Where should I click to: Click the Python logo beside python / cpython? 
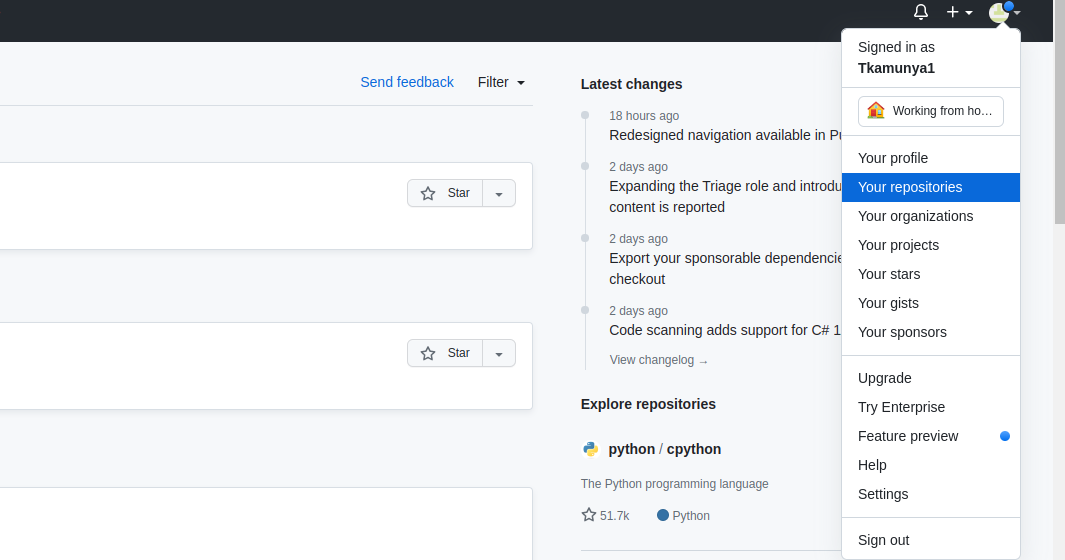(590, 449)
